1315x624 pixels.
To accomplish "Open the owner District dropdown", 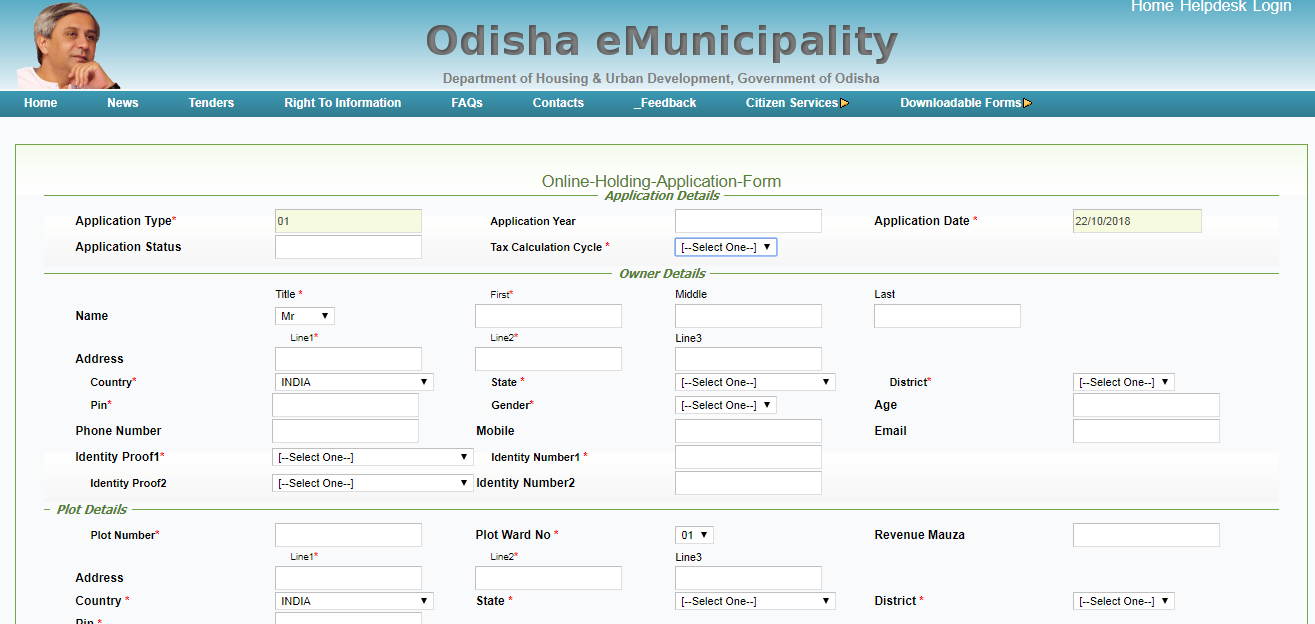I will click(x=1122, y=381).
